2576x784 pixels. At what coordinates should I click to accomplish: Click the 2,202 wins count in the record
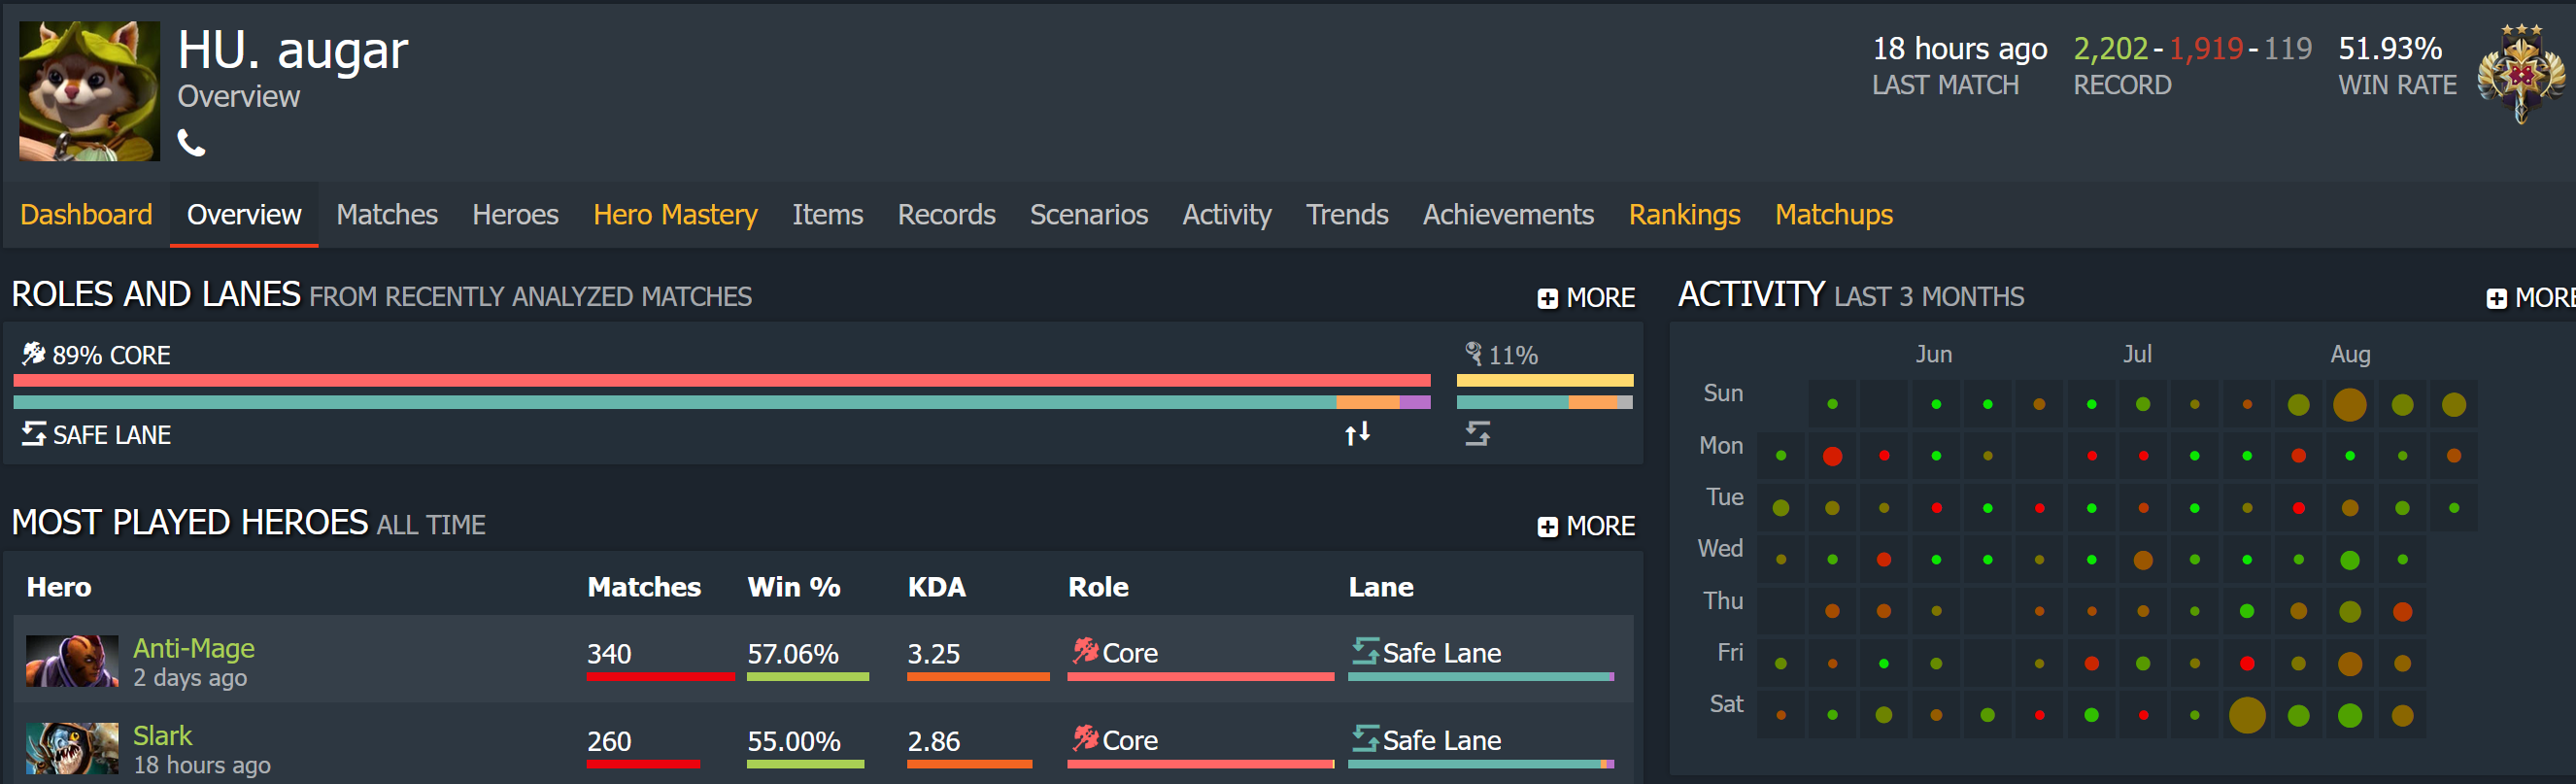[2110, 48]
